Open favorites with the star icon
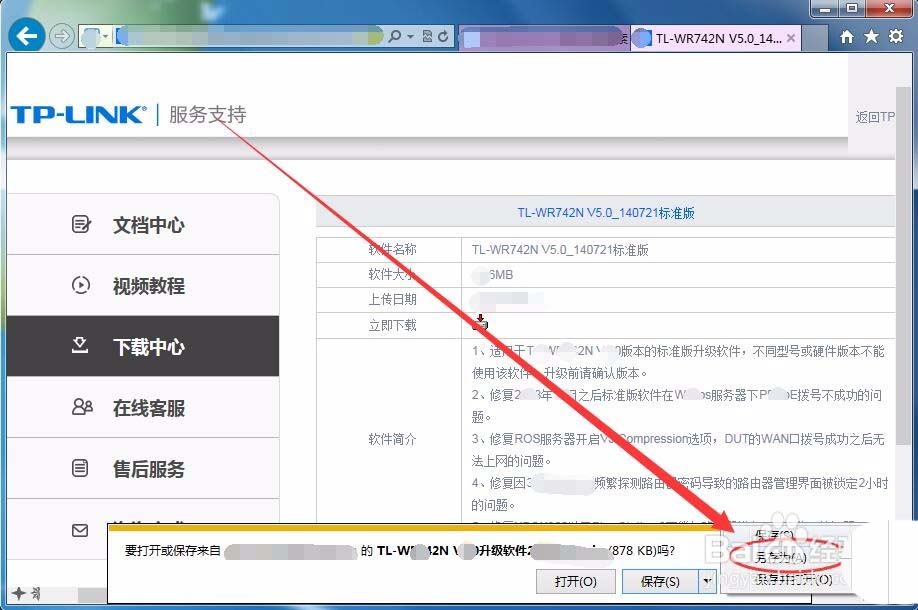 (x=871, y=36)
